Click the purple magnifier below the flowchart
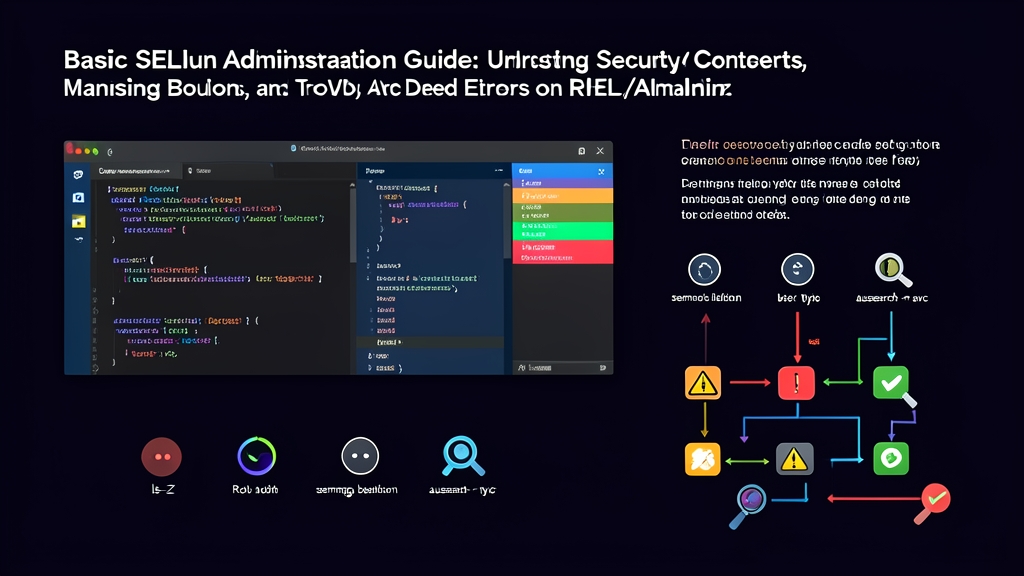This screenshot has width=1024, height=576. click(x=748, y=504)
